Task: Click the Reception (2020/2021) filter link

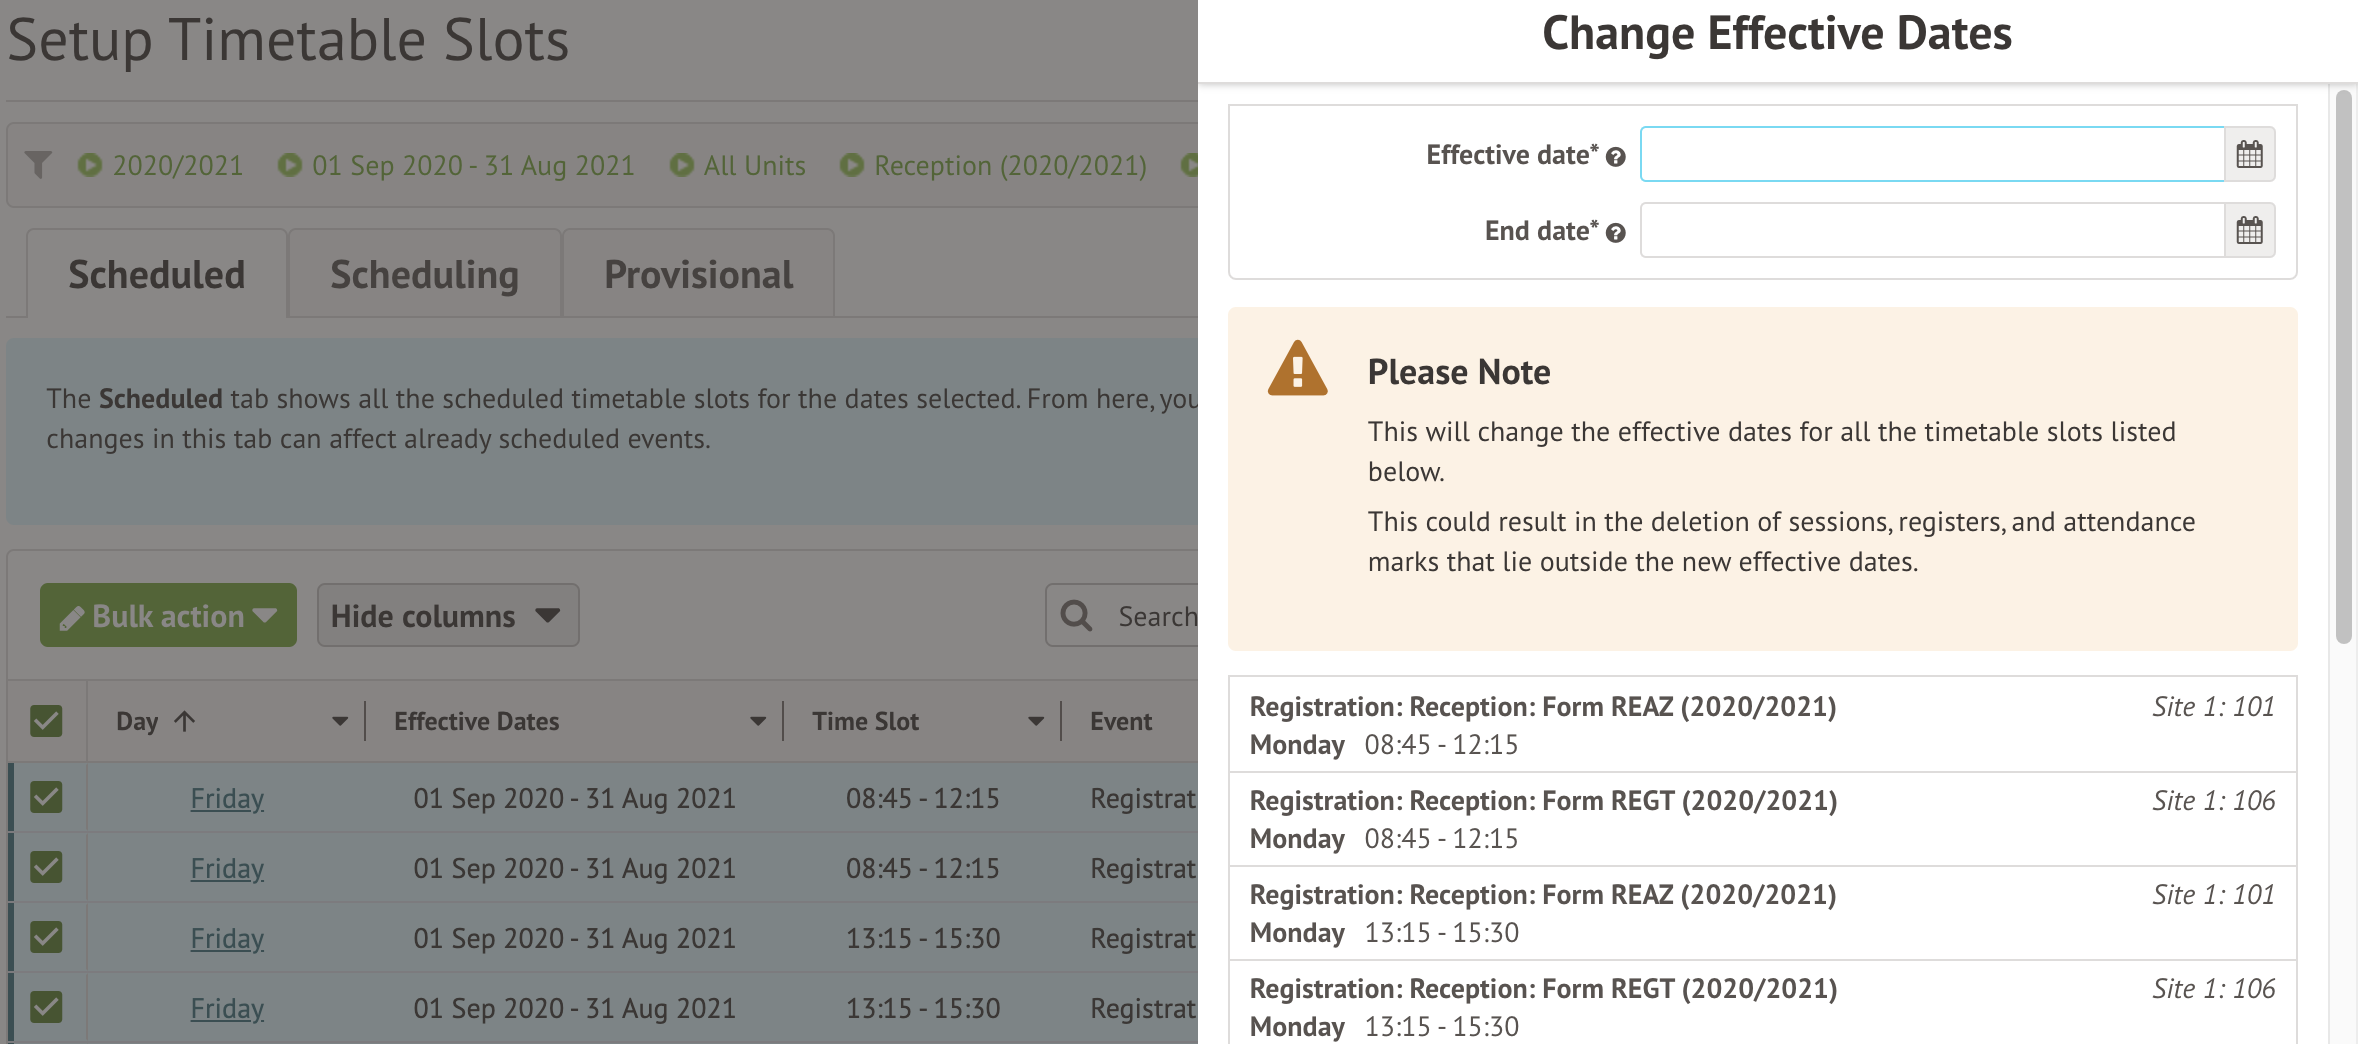Action: pos(1010,165)
